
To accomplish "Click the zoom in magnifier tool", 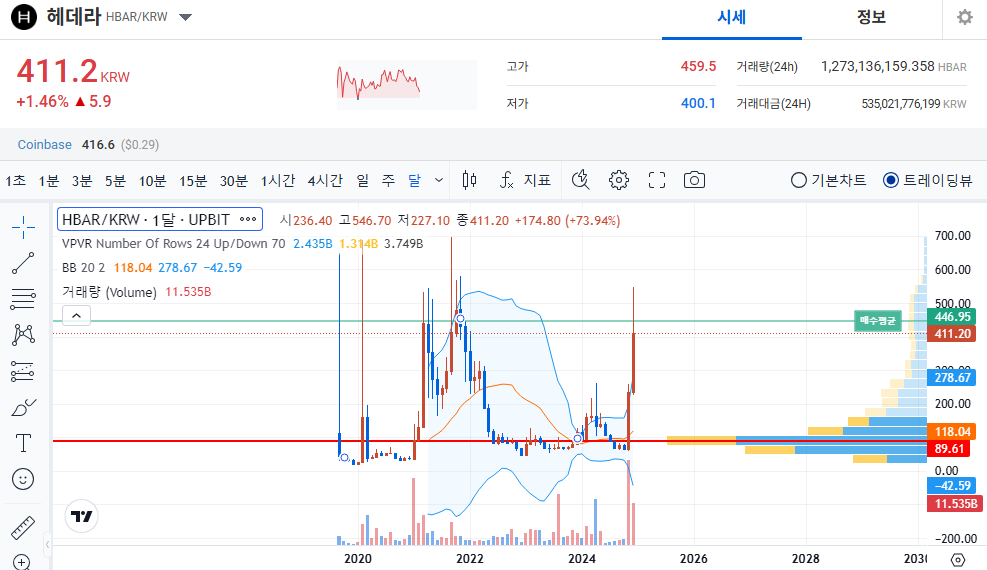I will (21, 561).
